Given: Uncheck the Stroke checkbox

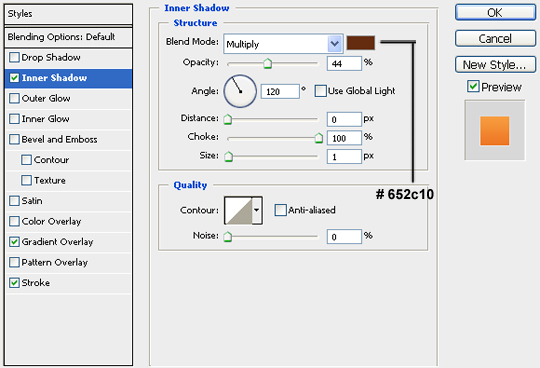Looking at the screenshot, I should pos(14,283).
